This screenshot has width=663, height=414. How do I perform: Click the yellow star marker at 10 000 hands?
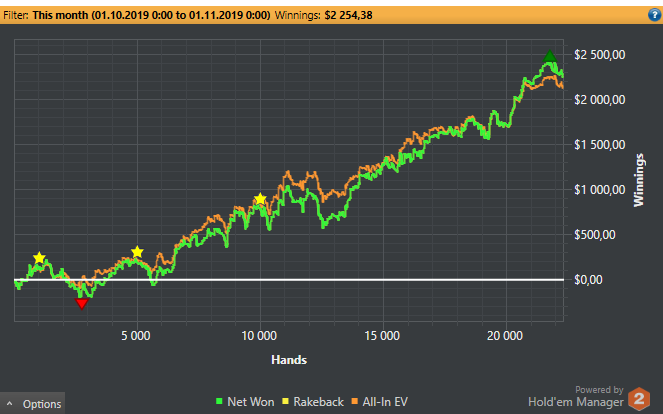point(260,199)
